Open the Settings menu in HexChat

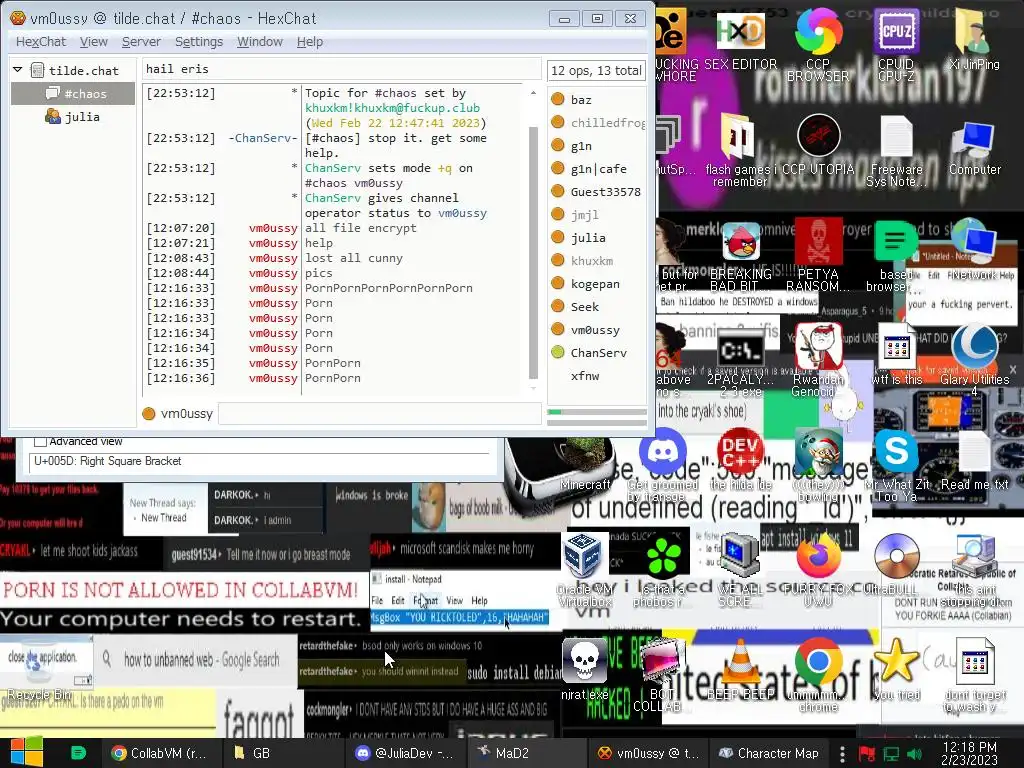[x=199, y=42]
